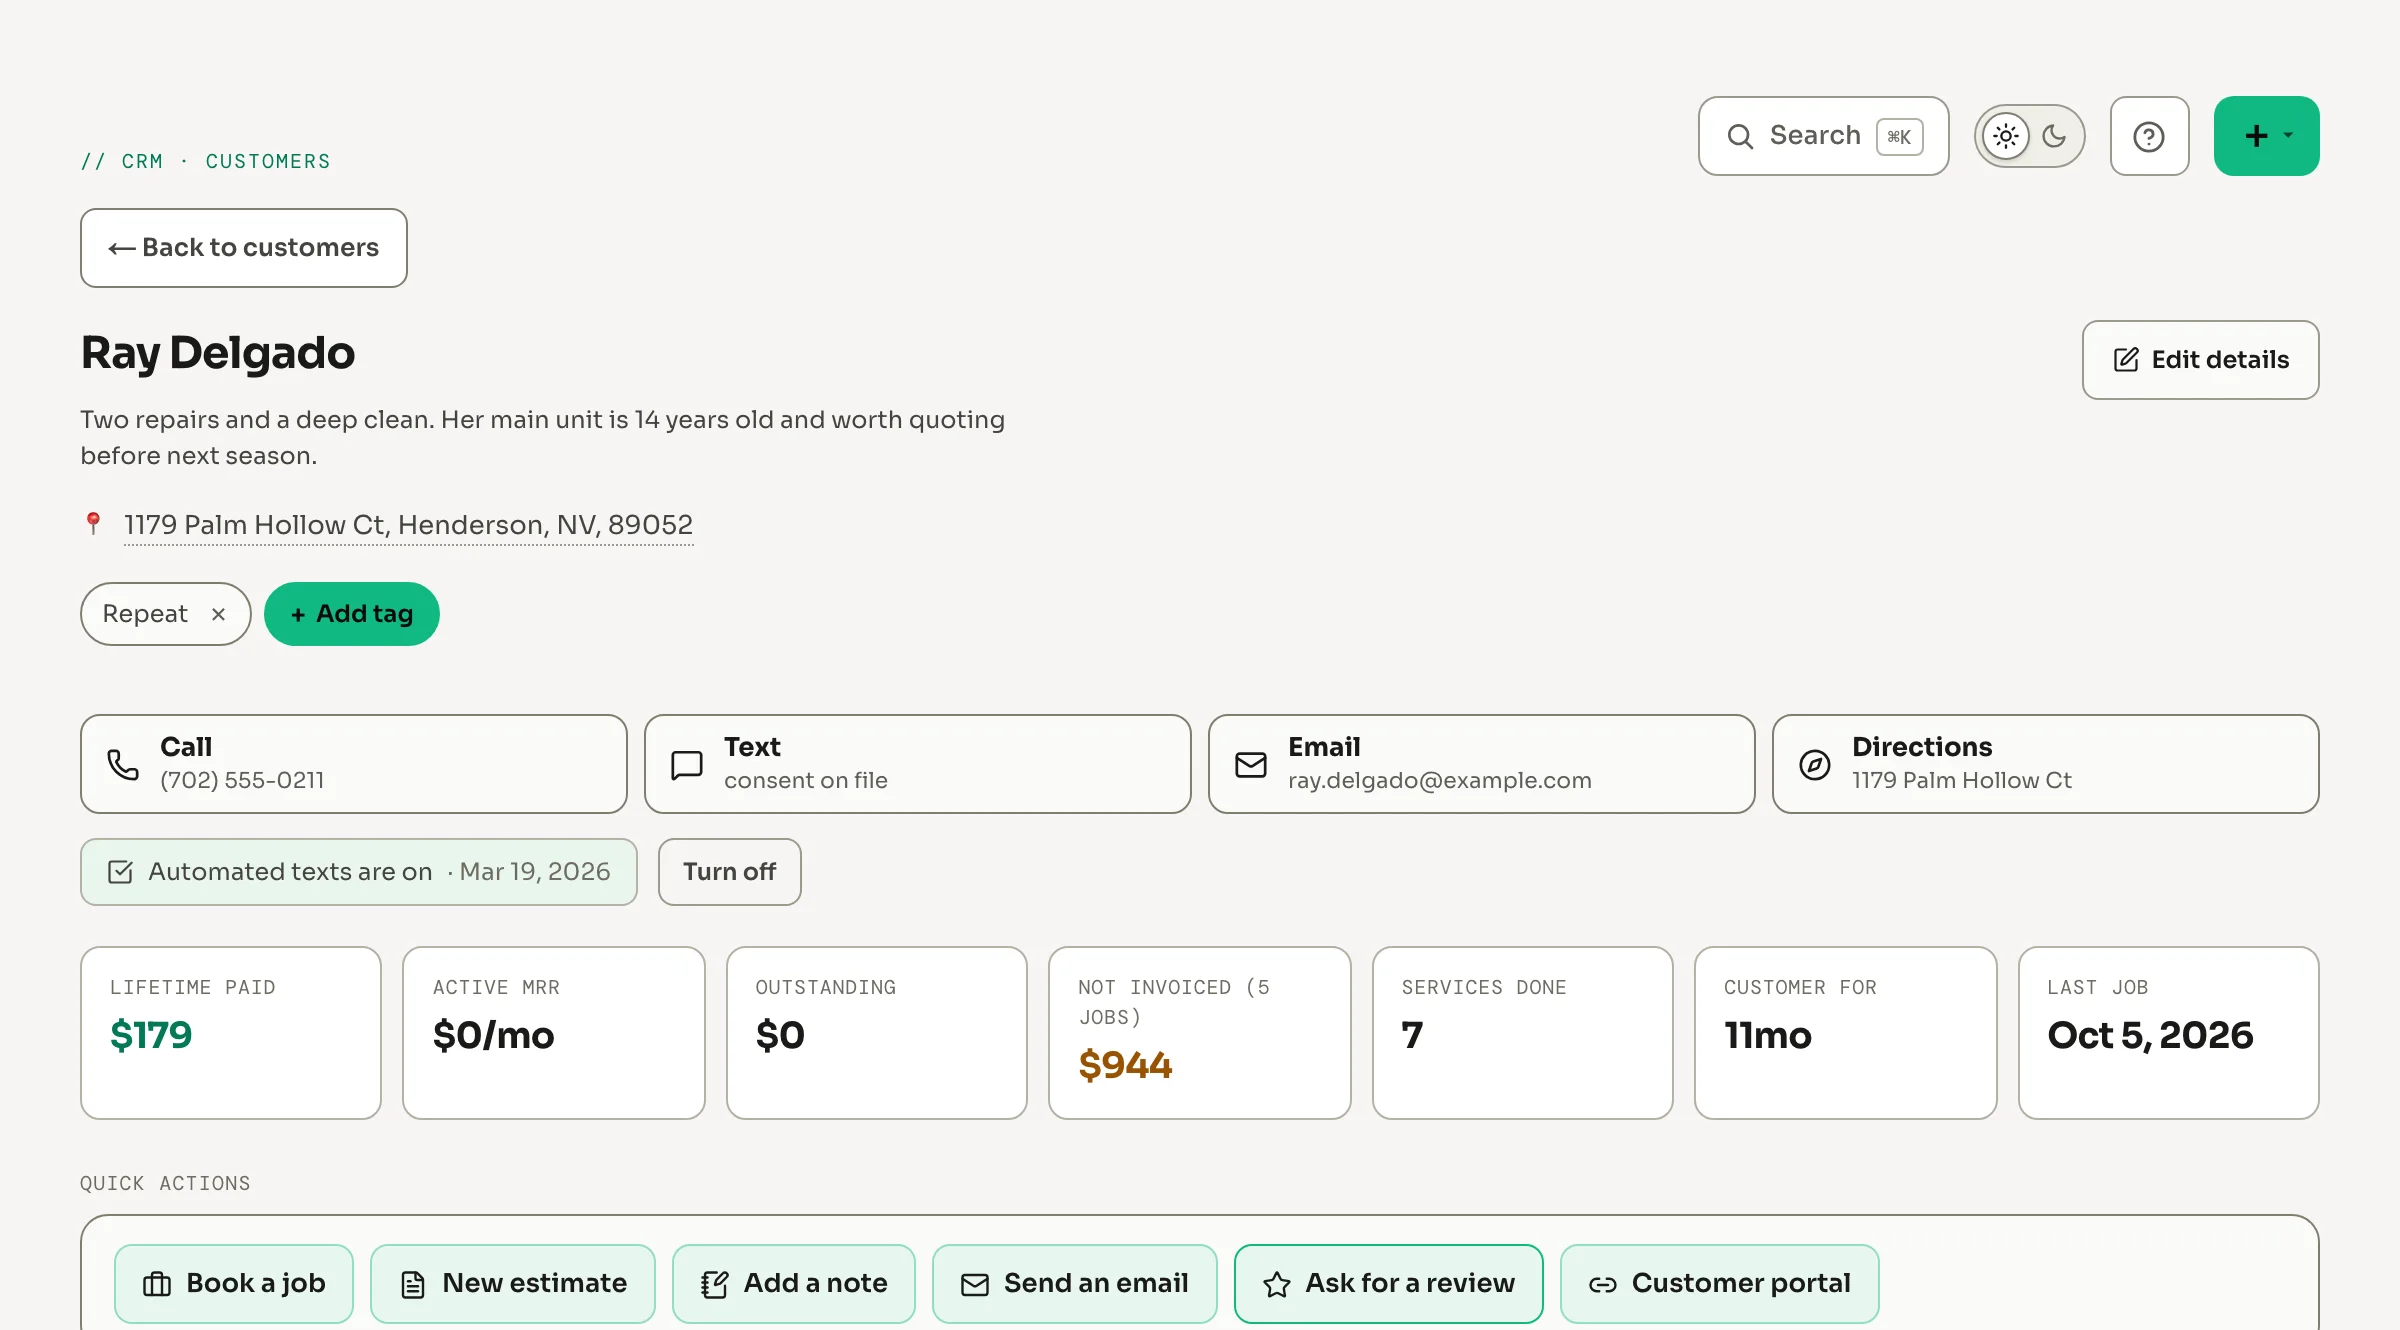Click the phone handset icon
The width and height of the screenshot is (2400, 1330).
pyautogui.click(x=122, y=765)
